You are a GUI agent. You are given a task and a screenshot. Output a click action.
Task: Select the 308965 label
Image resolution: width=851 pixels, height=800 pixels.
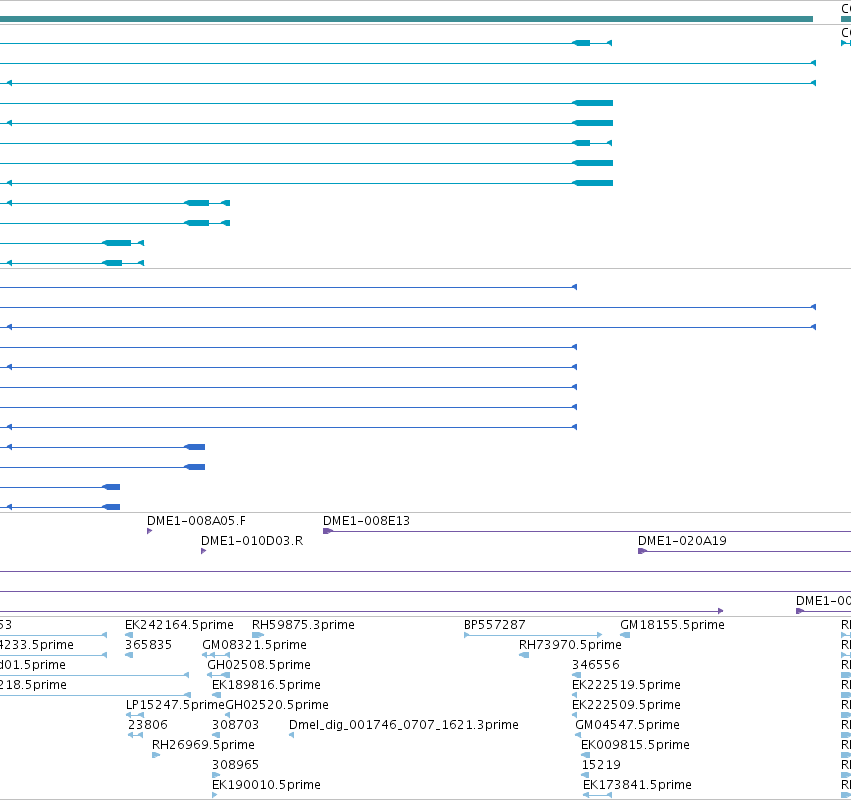click(x=235, y=765)
